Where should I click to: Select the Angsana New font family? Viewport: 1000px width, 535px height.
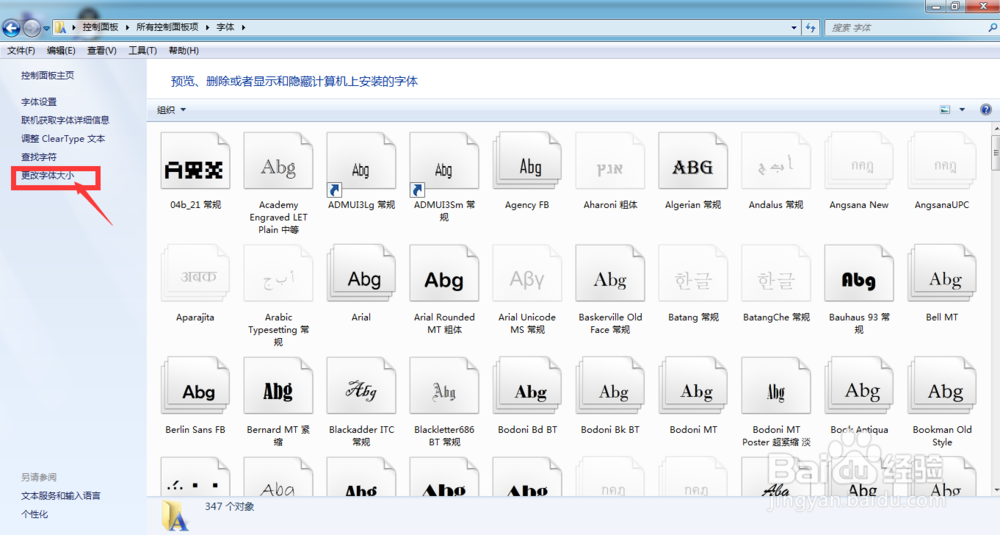pyautogui.click(x=858, y=161)
